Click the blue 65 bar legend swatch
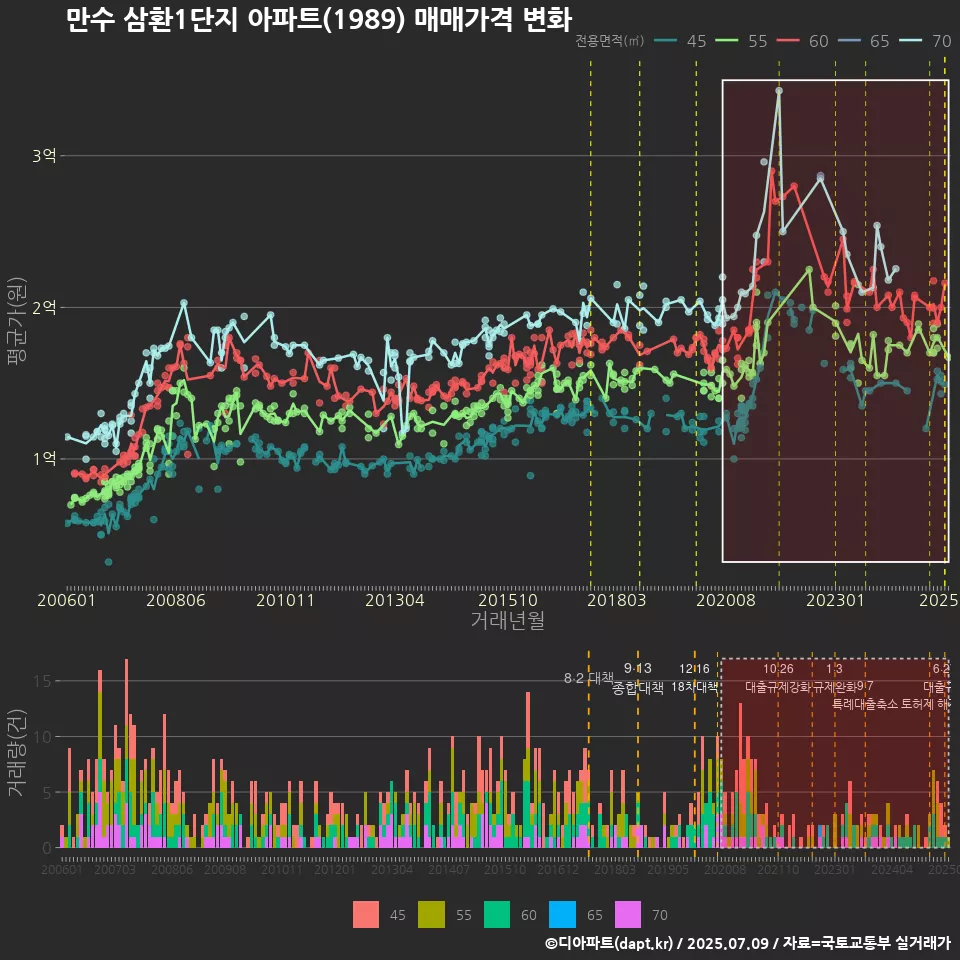The width and height of the screenshot is (960, 960). (x=562, y=915)
